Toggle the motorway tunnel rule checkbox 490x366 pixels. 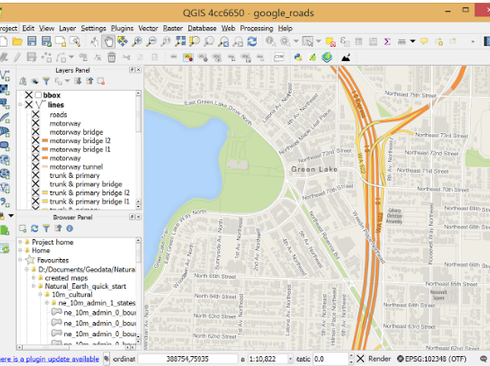[x=35, y=167]
